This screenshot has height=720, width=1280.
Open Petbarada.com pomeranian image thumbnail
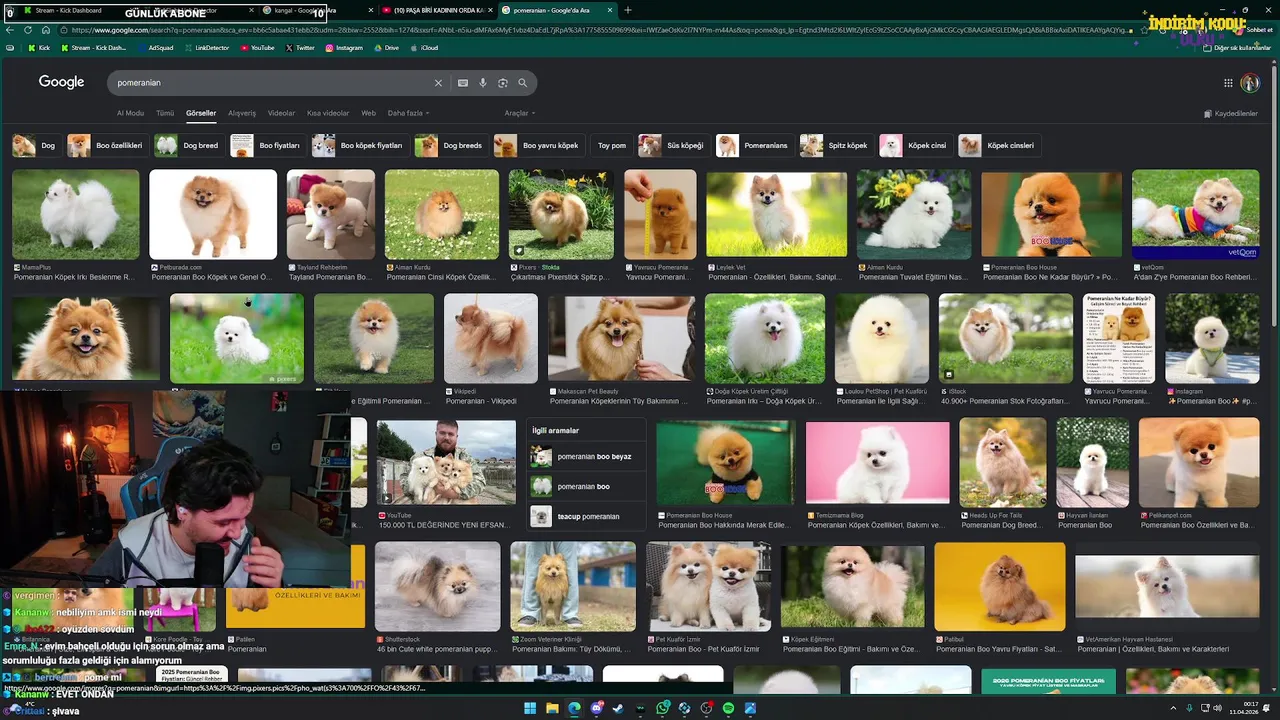tap(213, 214)
